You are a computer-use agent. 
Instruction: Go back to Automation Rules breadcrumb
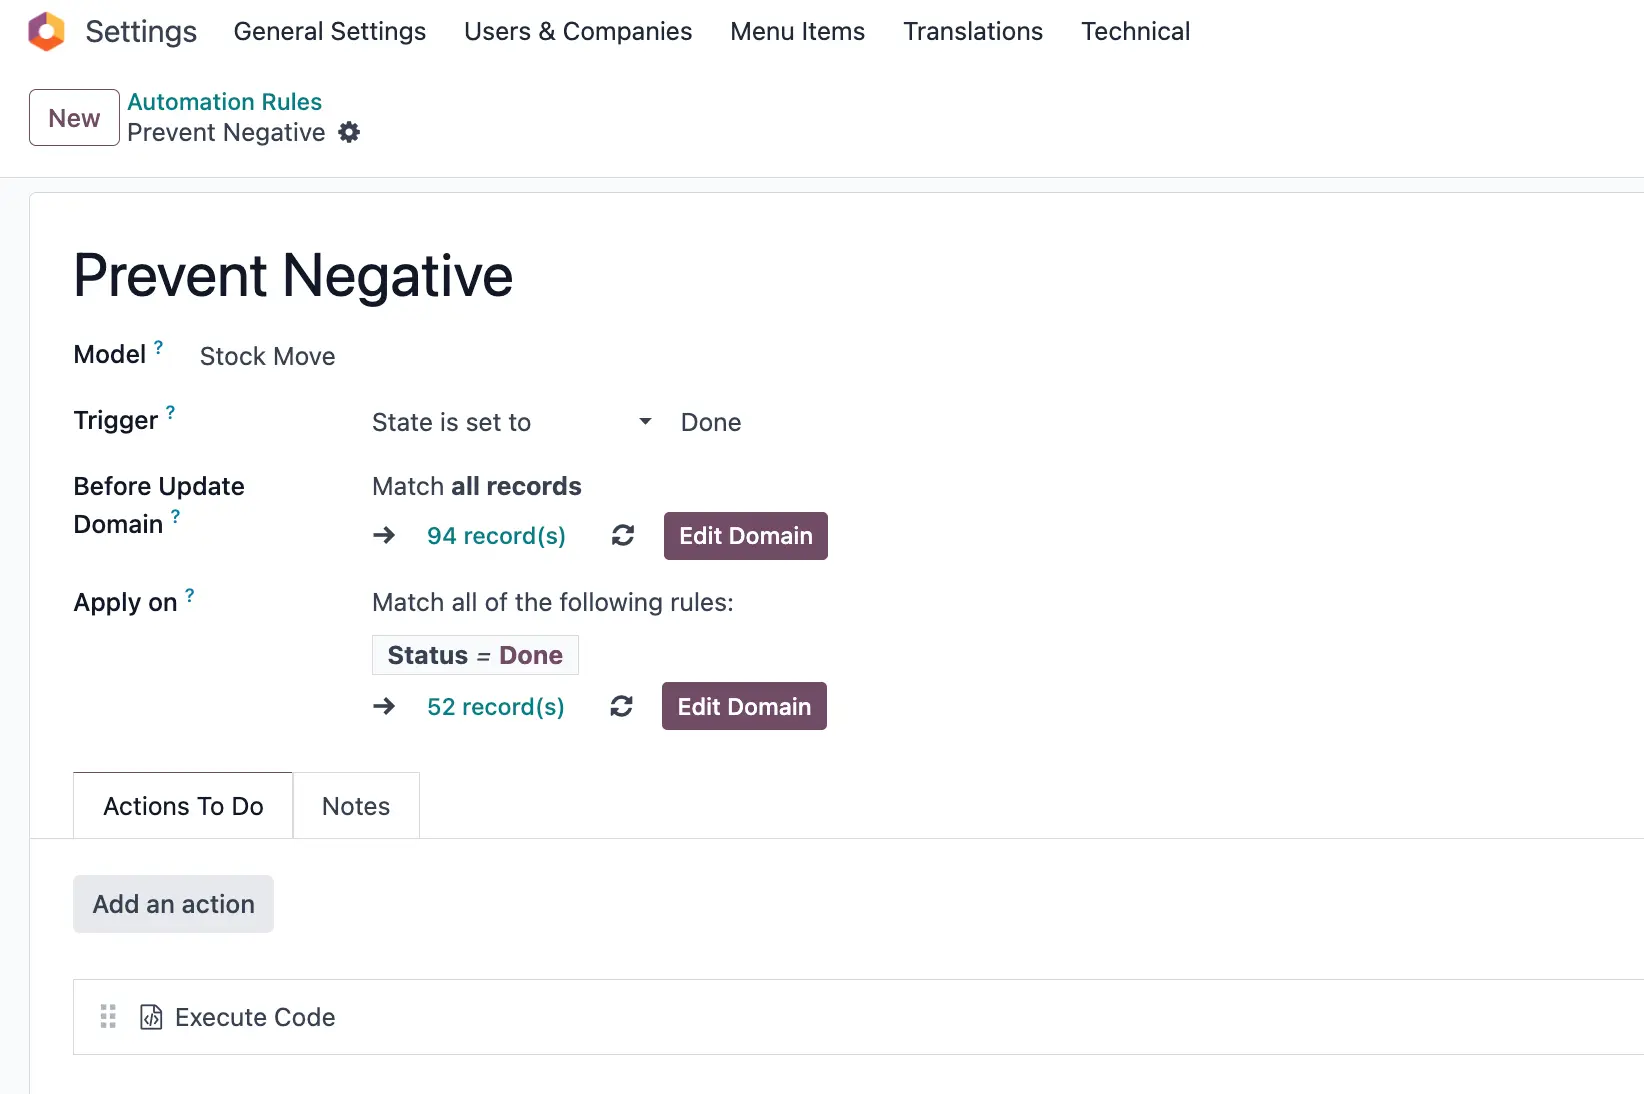(x=224, y=102)
